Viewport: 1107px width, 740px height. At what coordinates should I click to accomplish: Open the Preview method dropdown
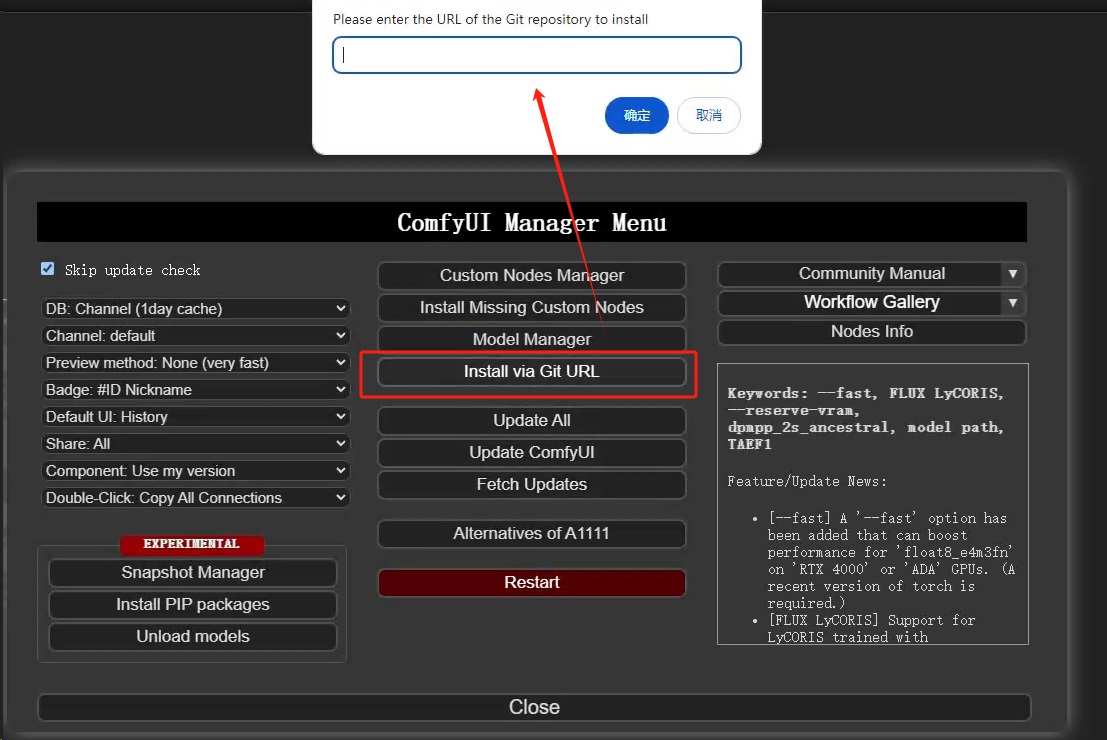pyautogui.click(x=196, y=363)
